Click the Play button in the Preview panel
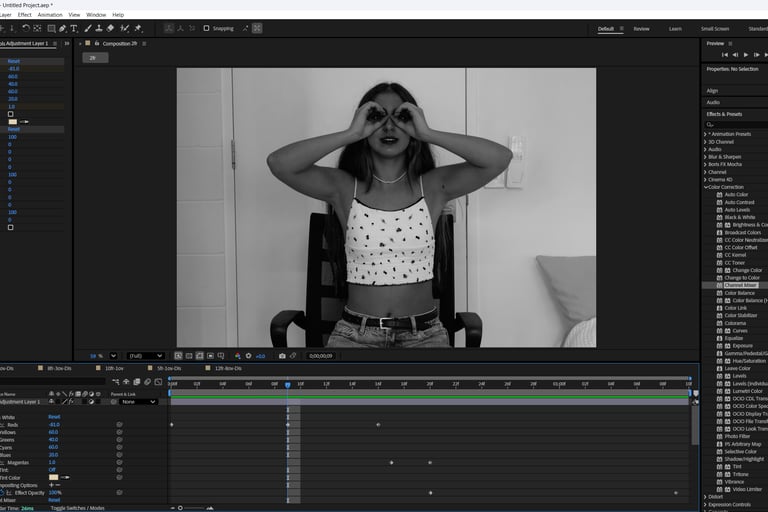The height and width of the screenshot is (512, 768). tap(745, 55)
